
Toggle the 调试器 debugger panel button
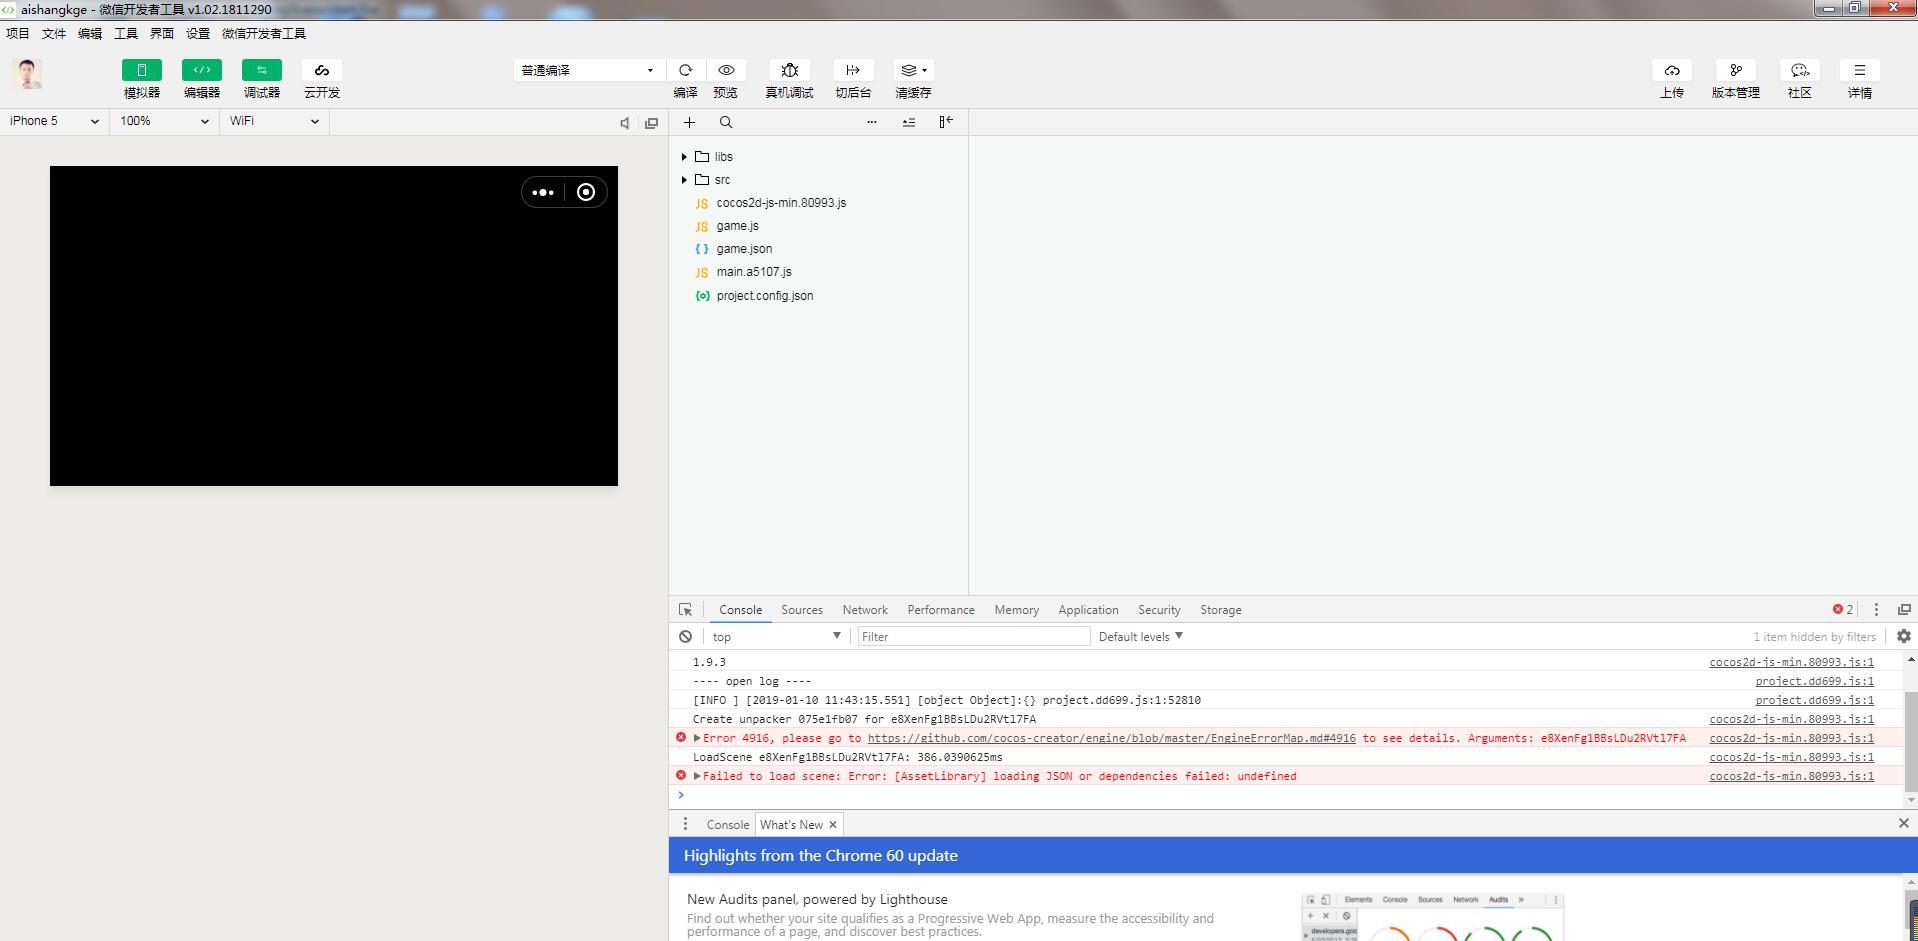pos(261,70)
